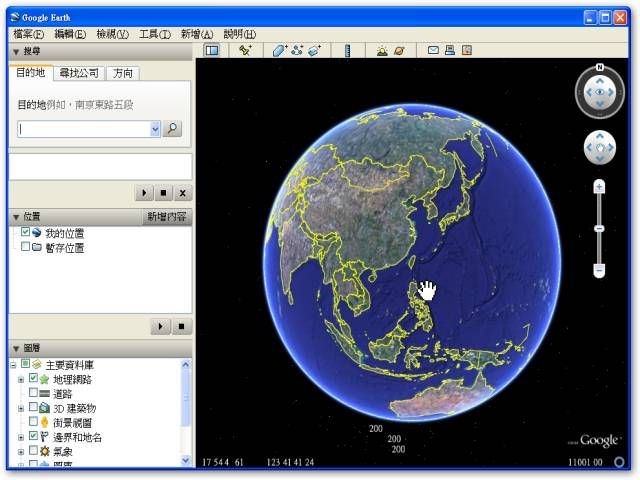Click the 新增內容 button
Screen dimensions: 640x480
[x=166, y=217]
